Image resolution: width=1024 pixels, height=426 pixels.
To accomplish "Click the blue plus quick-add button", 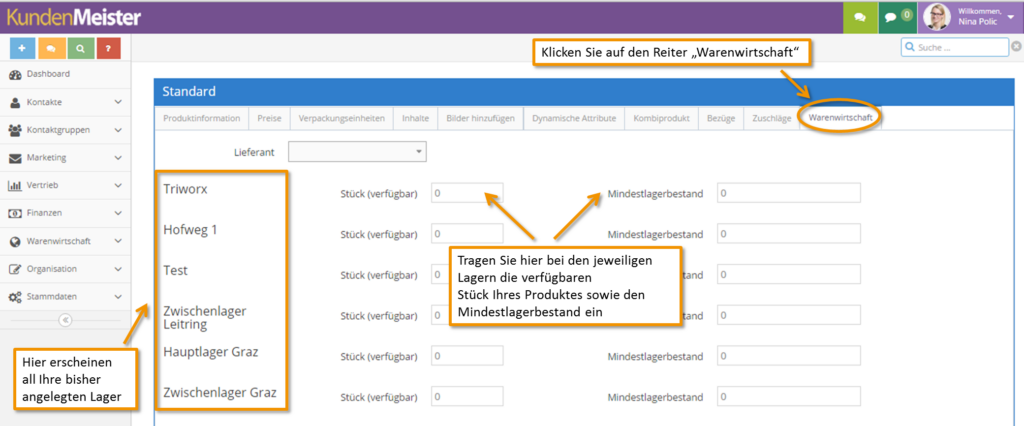I will click(x=22, y=48).
